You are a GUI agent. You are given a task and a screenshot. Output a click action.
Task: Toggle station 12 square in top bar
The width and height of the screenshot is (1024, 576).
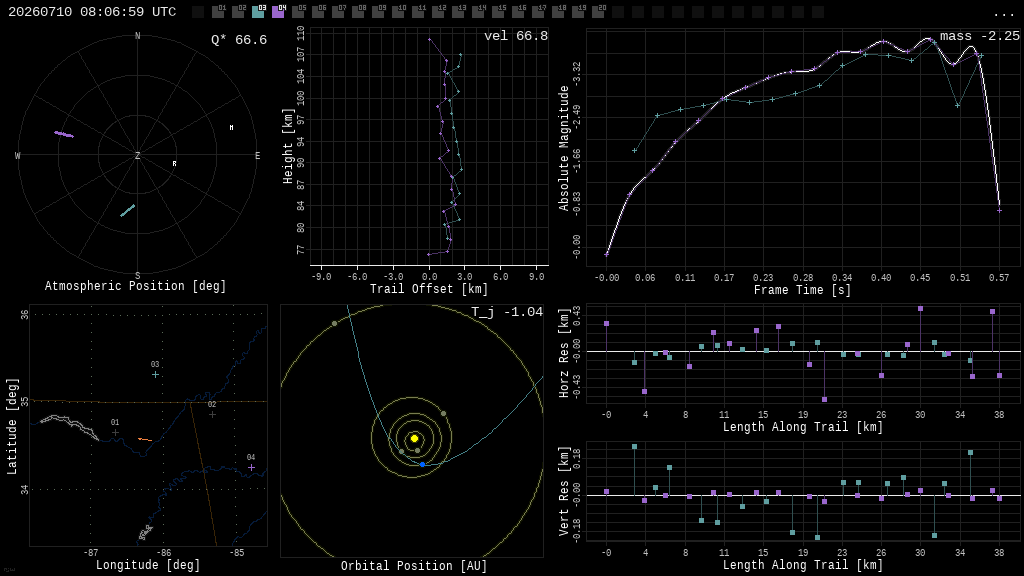pyautogui.click(x=438, y=12)
